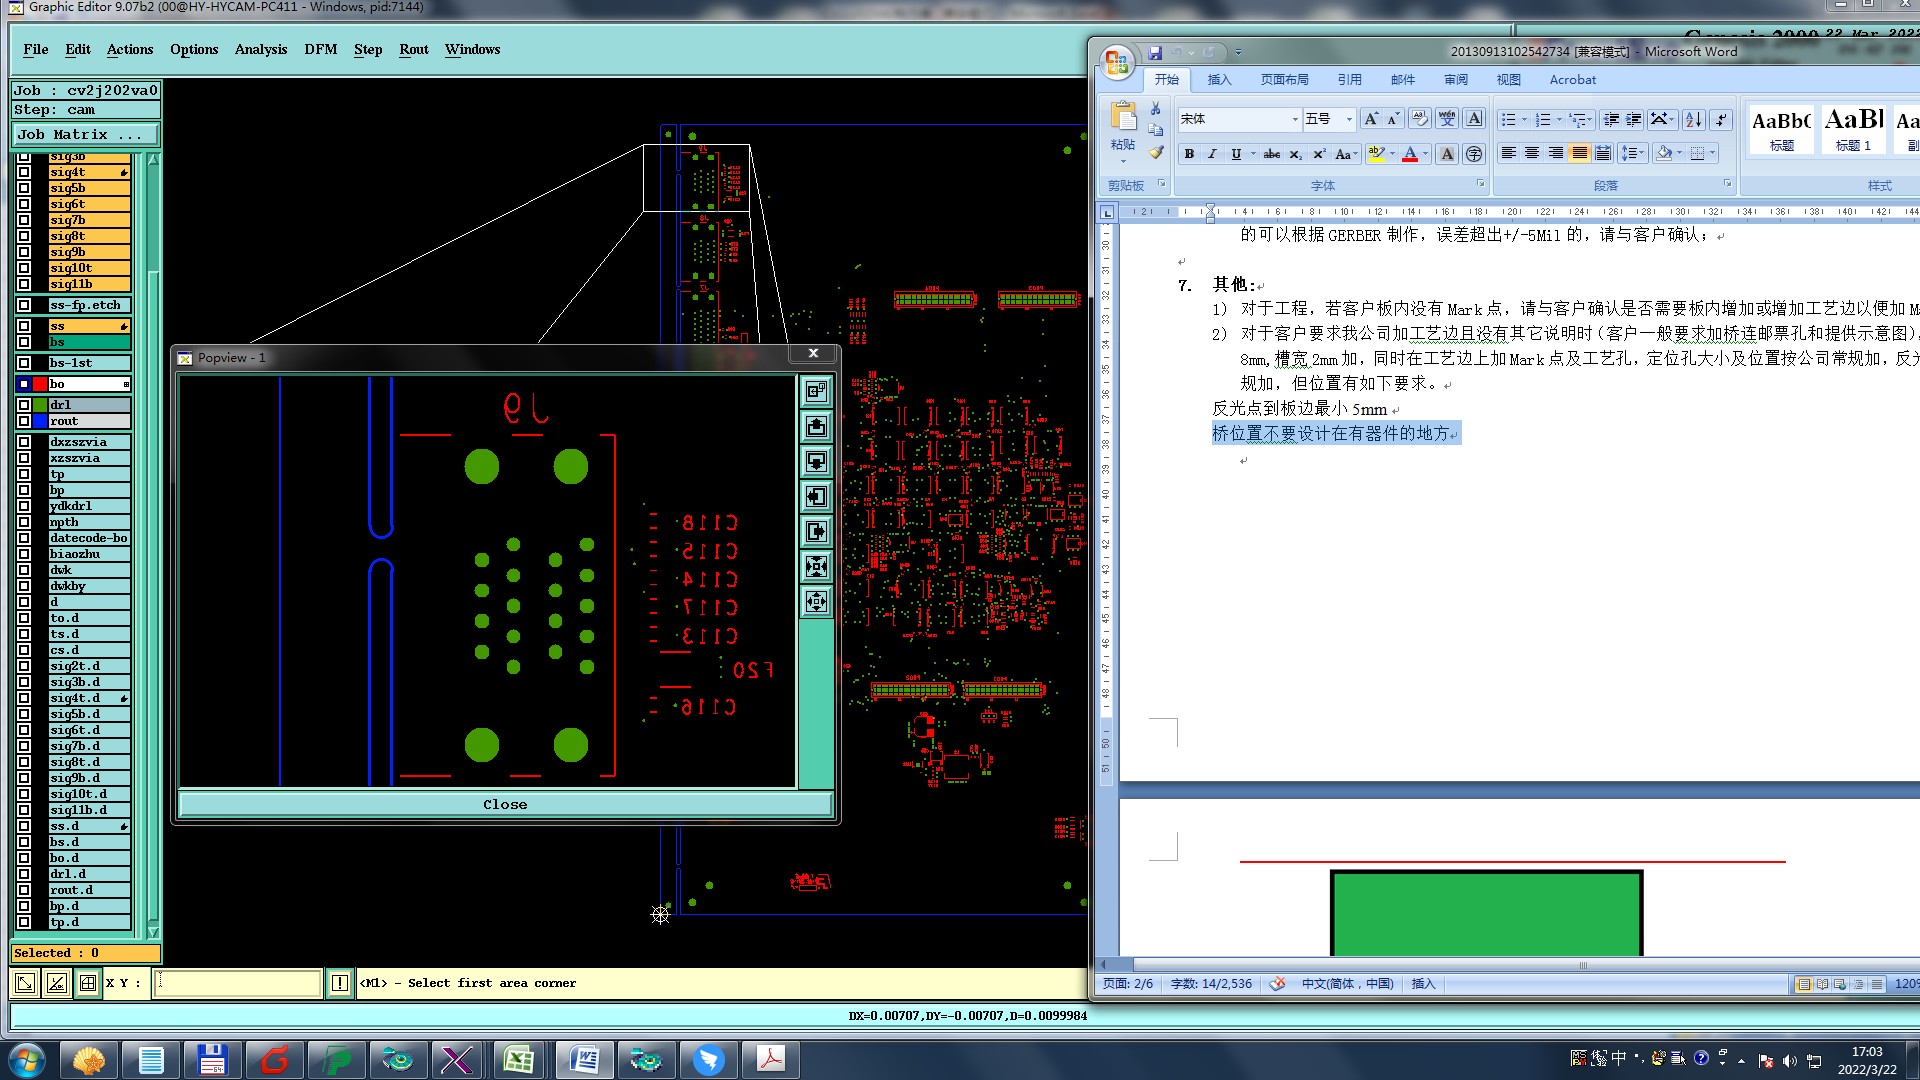Click the X Y coordinate input field

click(x=238, y=983)
